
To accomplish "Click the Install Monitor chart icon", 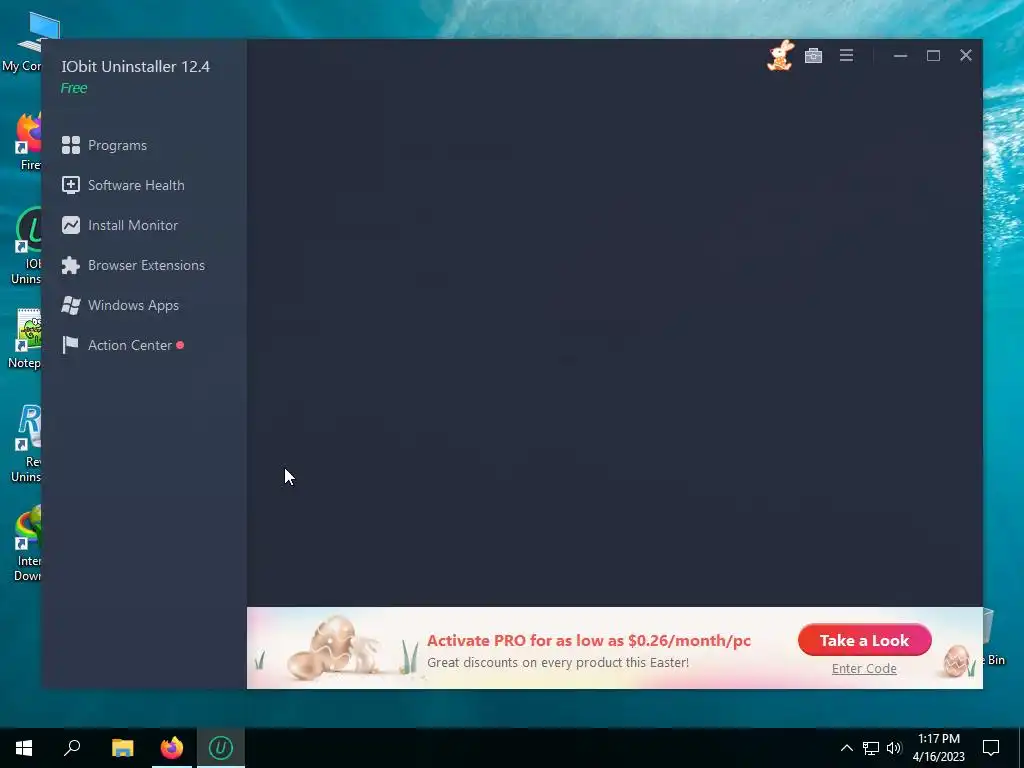I will [71, 225].
